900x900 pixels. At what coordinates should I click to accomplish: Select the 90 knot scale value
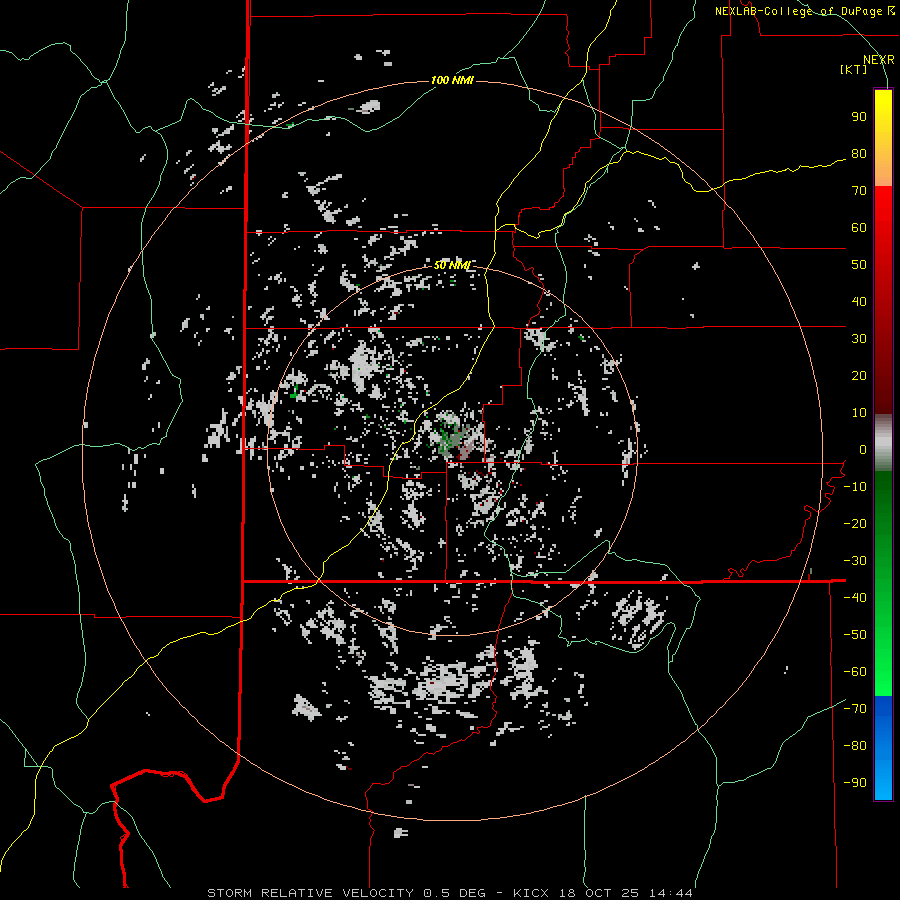pyautogui.click(x=859, y=117)
